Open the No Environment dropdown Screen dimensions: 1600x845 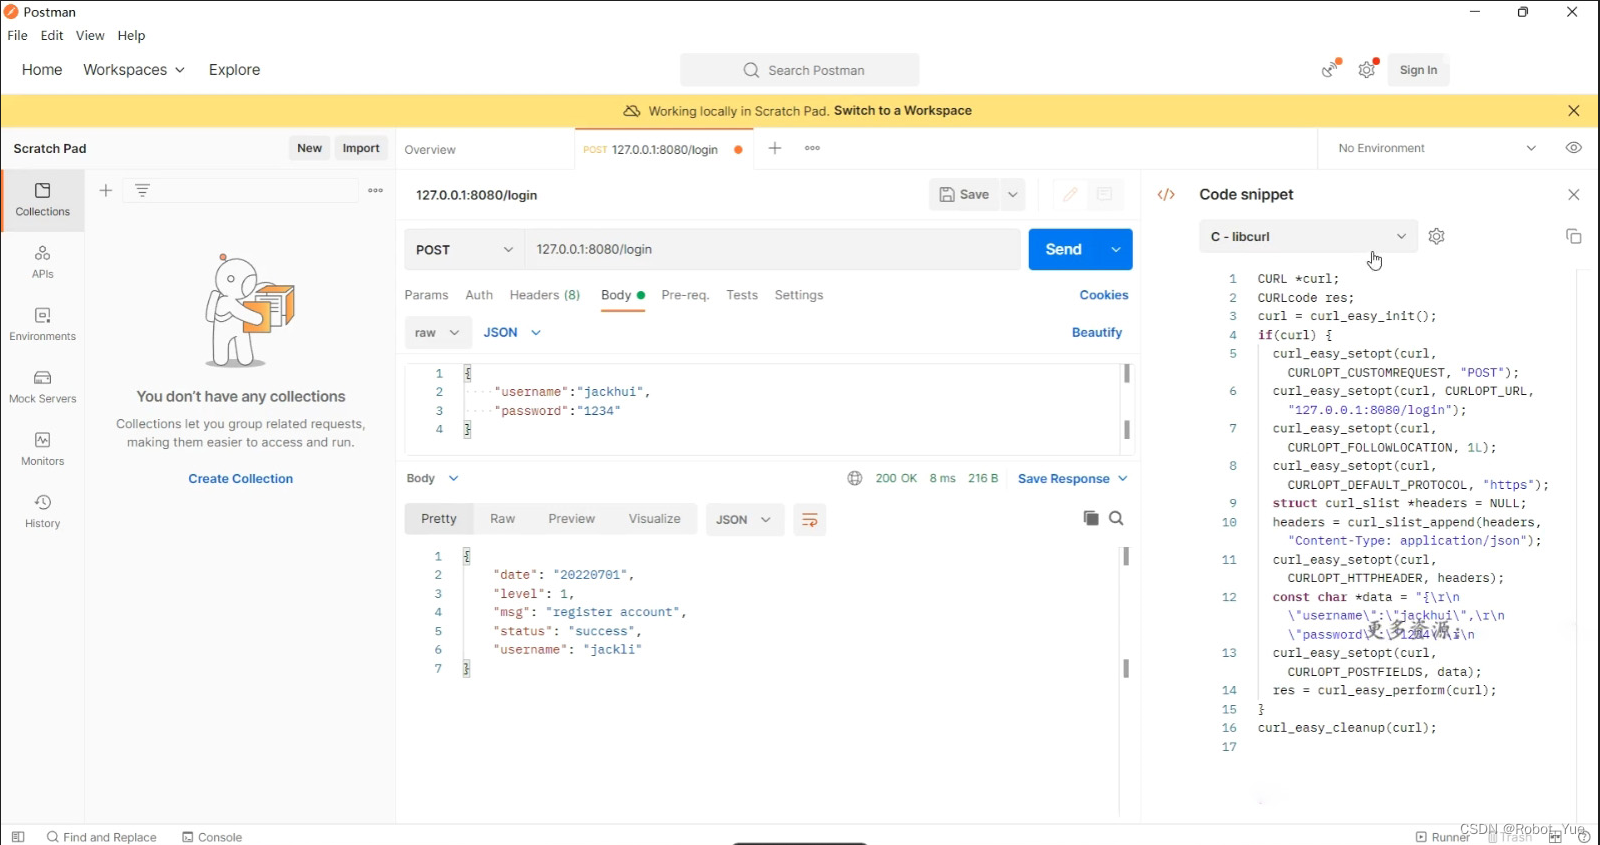click(1436, 148)
